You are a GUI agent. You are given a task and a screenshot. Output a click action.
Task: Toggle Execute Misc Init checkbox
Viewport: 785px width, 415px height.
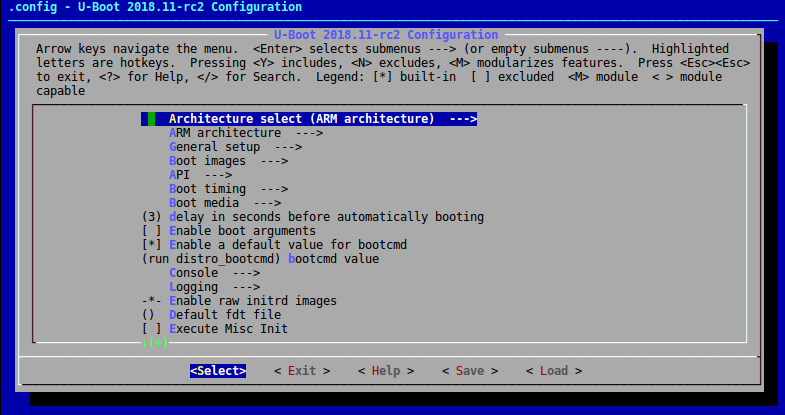(215, 329)
